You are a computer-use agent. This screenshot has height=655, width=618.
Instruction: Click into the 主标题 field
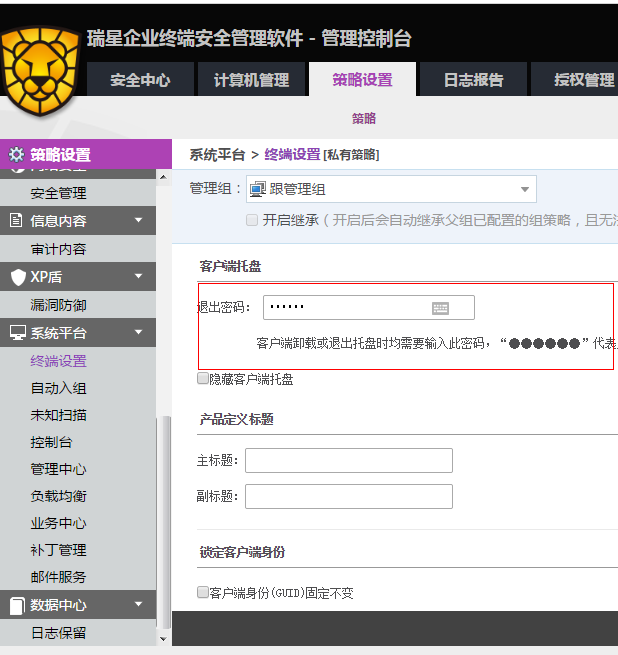coord(349,460)
